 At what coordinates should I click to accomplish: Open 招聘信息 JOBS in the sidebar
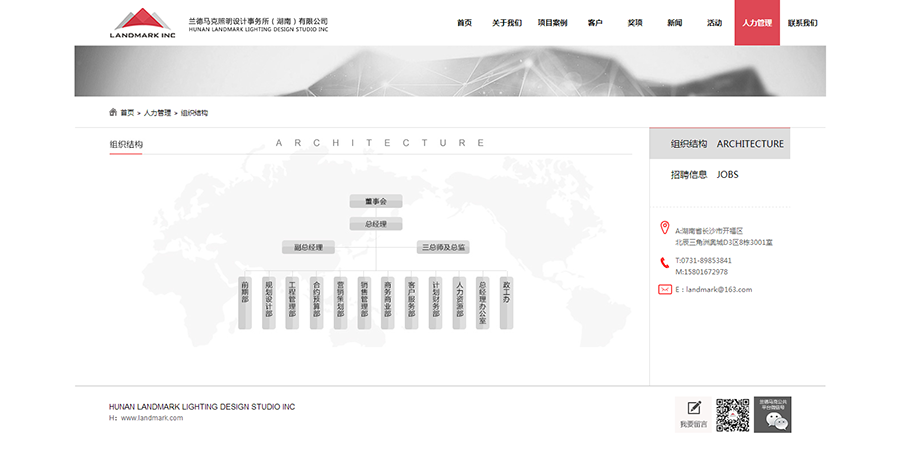(705, 174)
